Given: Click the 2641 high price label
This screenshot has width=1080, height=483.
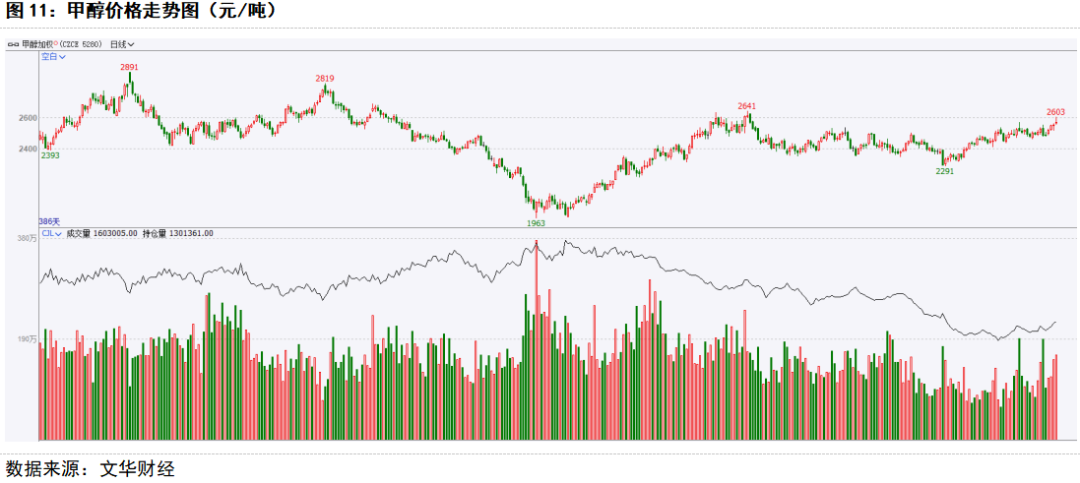Looking at the screenshot, I should tap(747, 106).
